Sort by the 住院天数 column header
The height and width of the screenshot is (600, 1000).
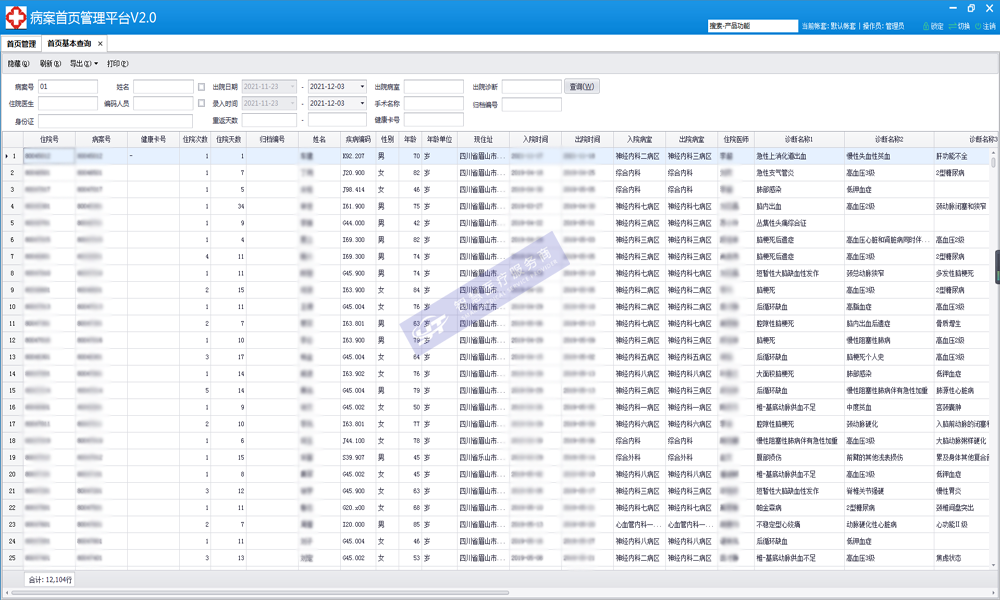click(229, 140)
